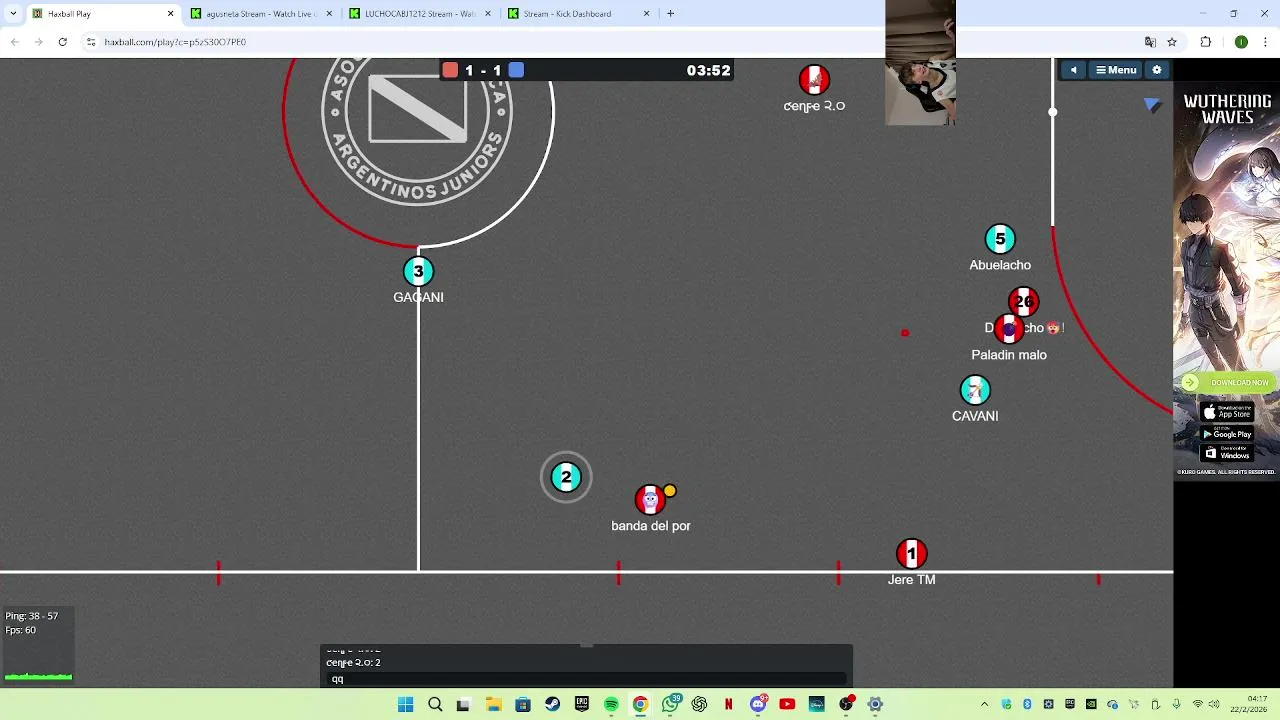1280x720 pixels.
Task: Open the Haxball Menu button
Action: pyautogui.click(x=1116, y=70)
